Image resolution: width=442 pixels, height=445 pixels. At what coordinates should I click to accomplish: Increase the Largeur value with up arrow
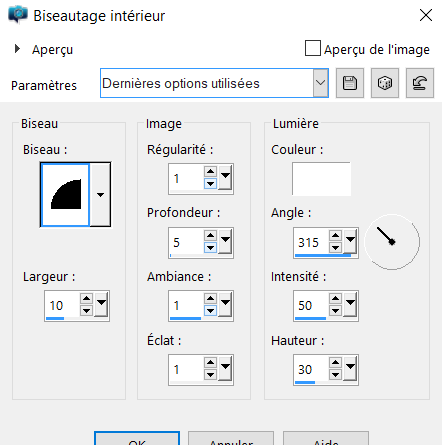click(x=86, y=299)
